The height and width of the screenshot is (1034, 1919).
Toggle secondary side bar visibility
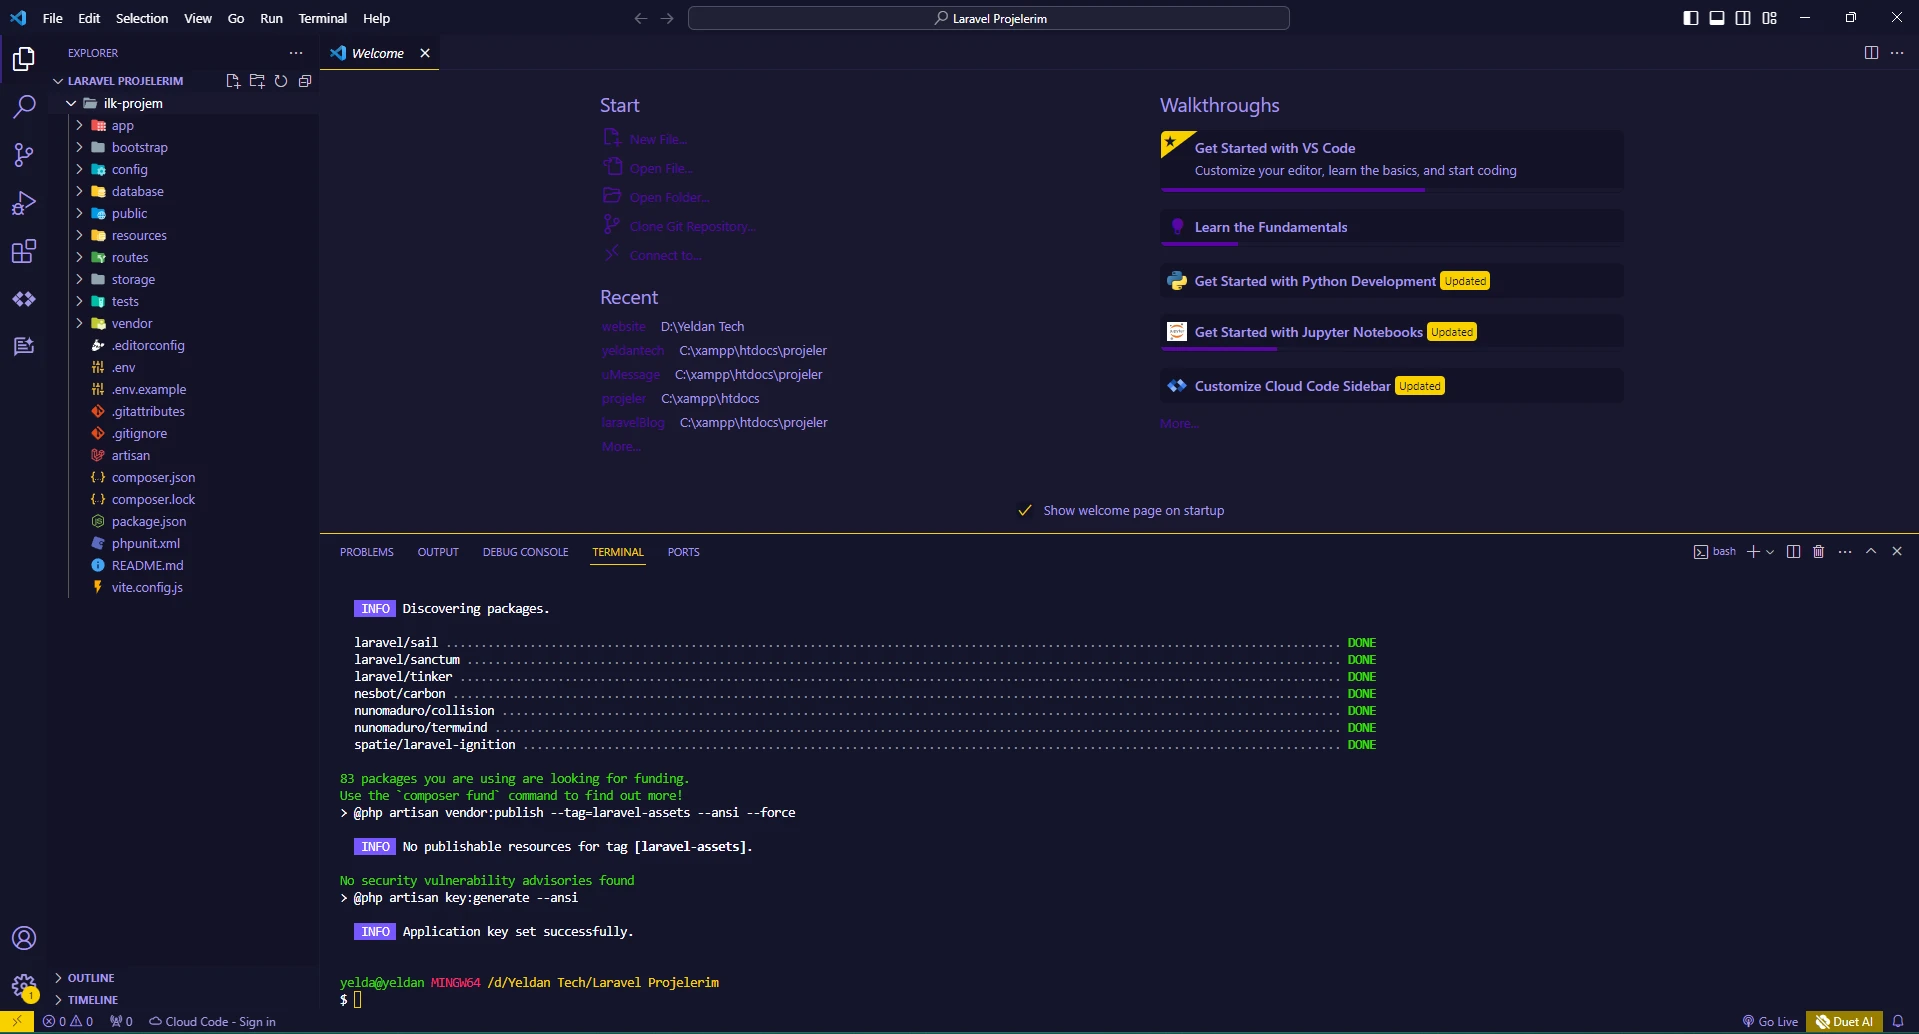click(1743, 18)
